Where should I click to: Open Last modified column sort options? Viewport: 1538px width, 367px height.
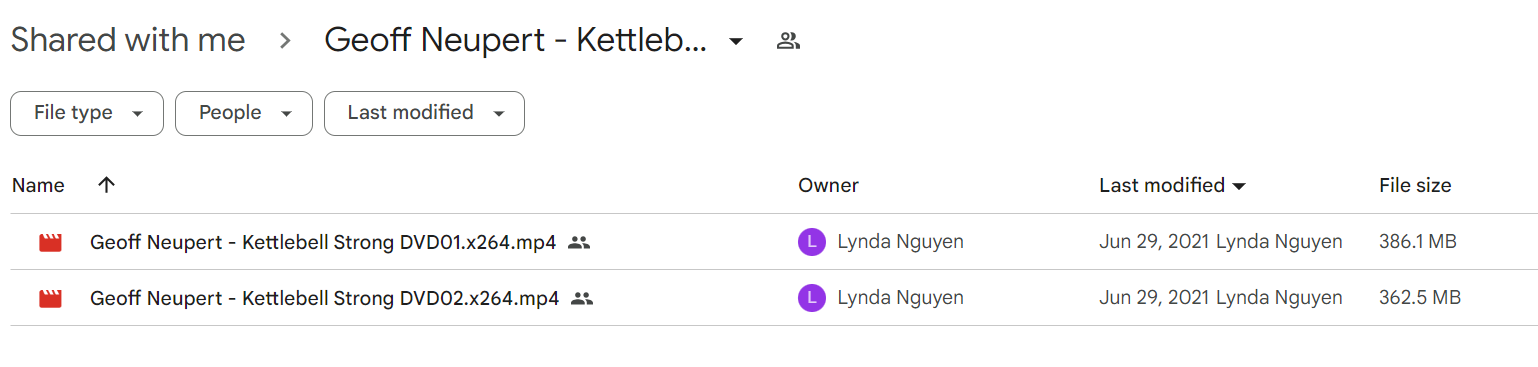pos(1172,185)
